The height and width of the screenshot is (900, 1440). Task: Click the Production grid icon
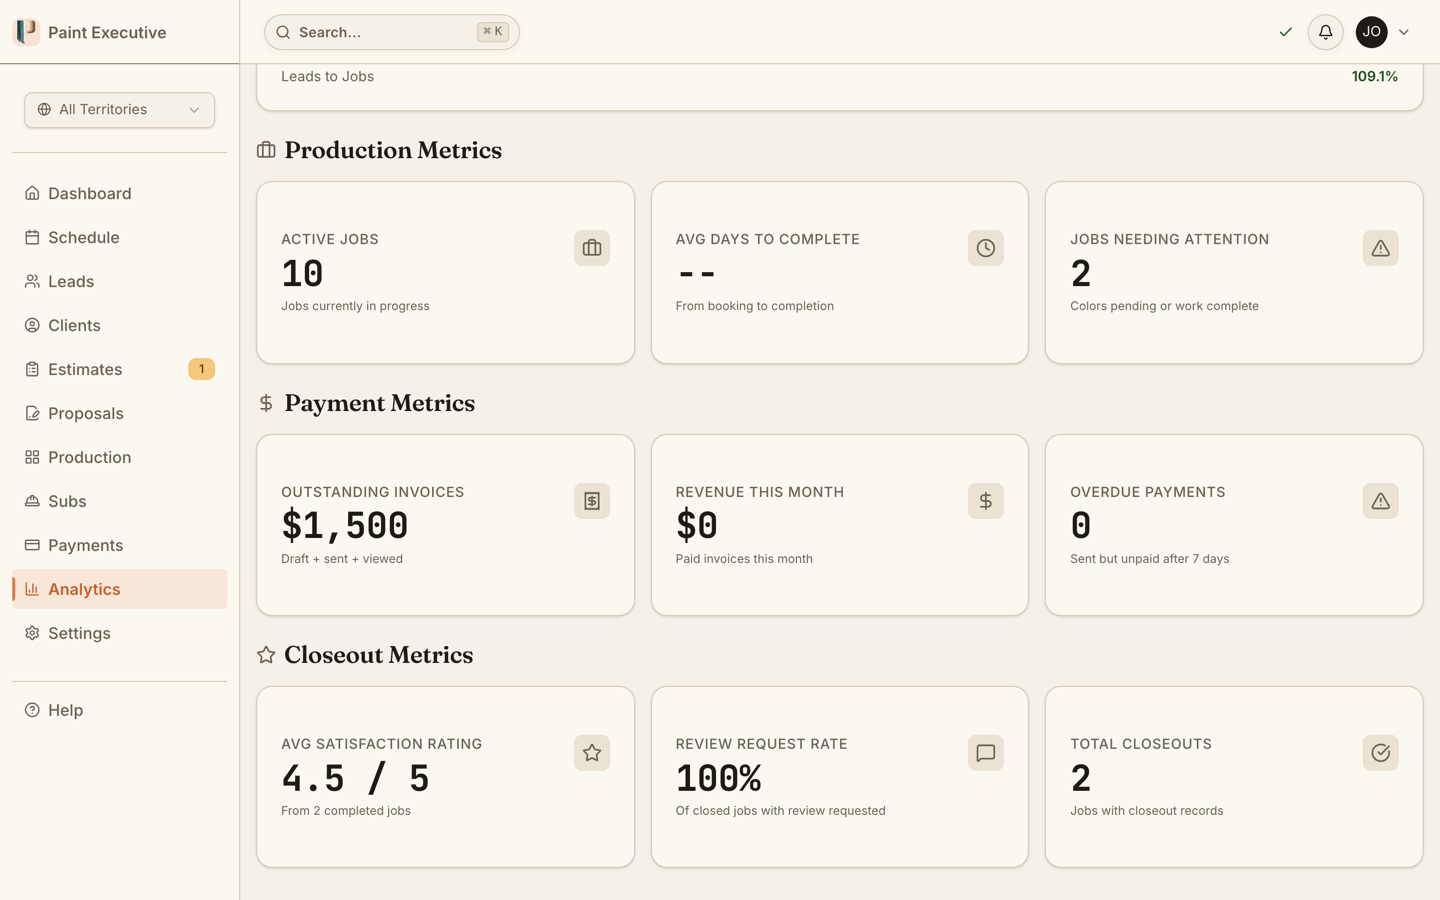[x=32, y=457]
